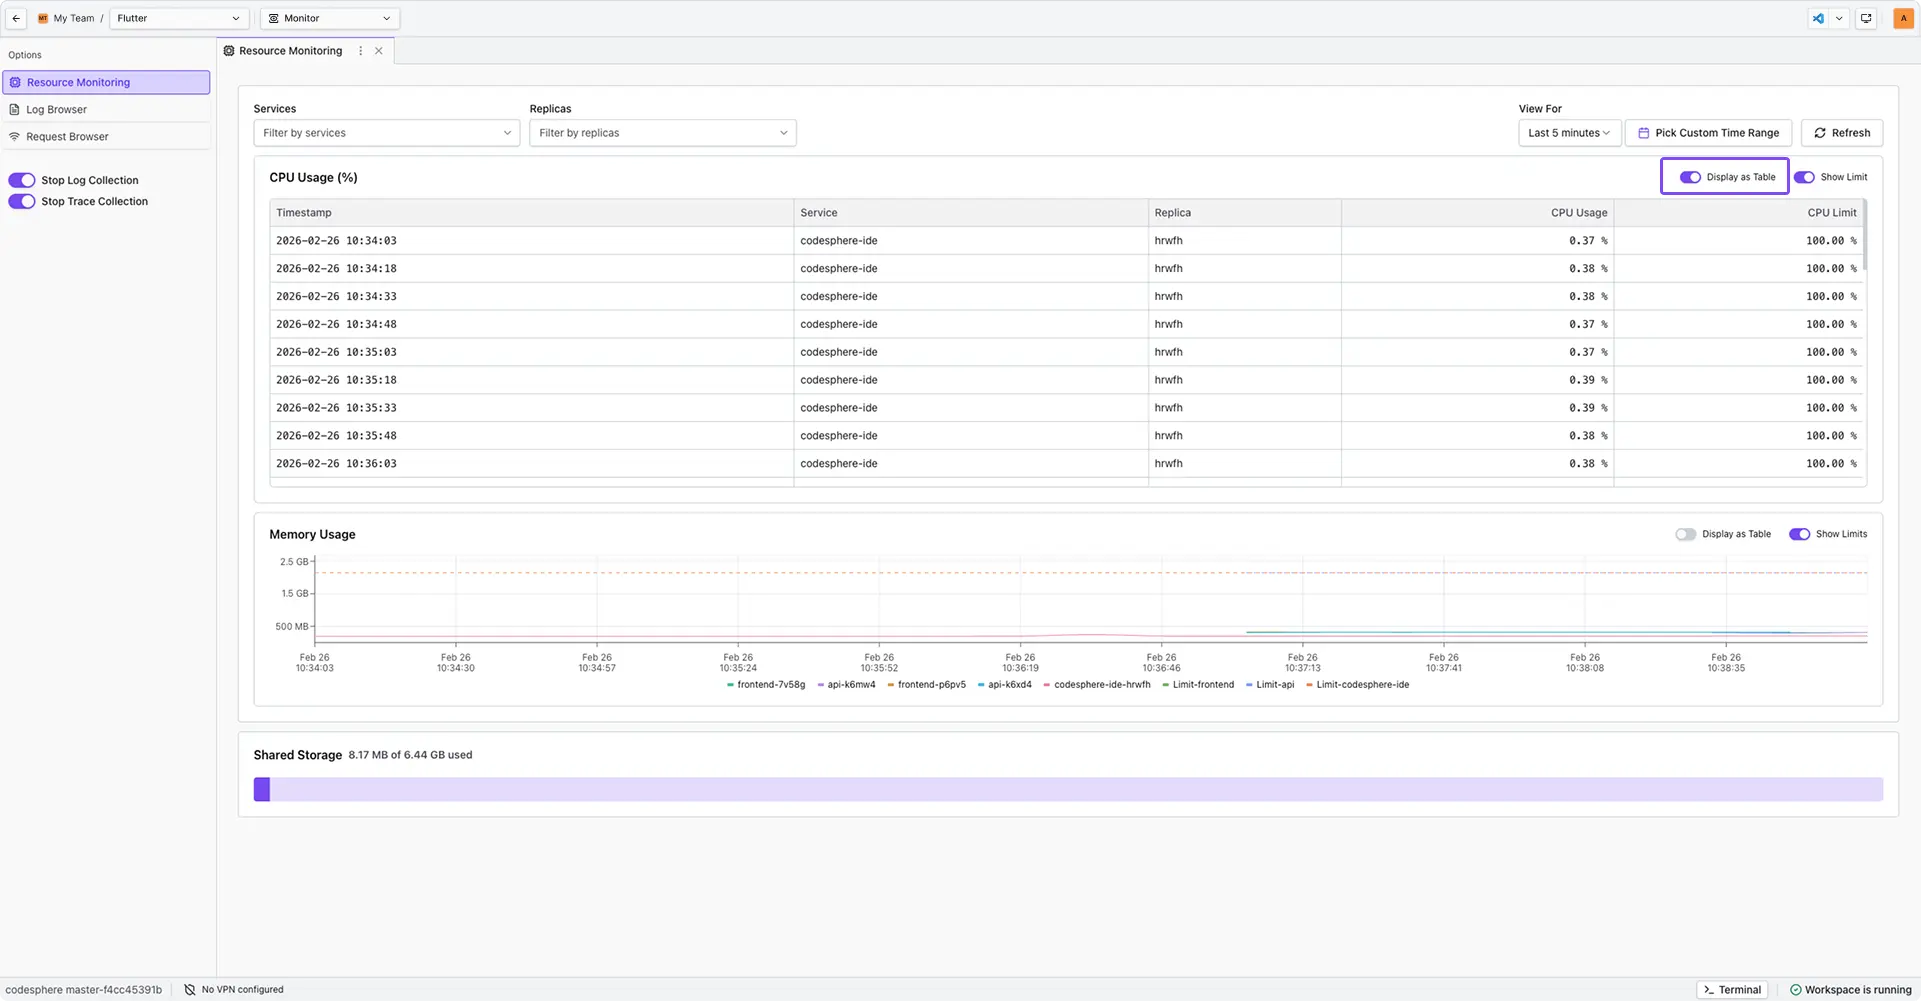This screenshot has width=1921, height=1001.
Task: Click Pick Custom Time Range button
Action: (x=1708, y=133)
